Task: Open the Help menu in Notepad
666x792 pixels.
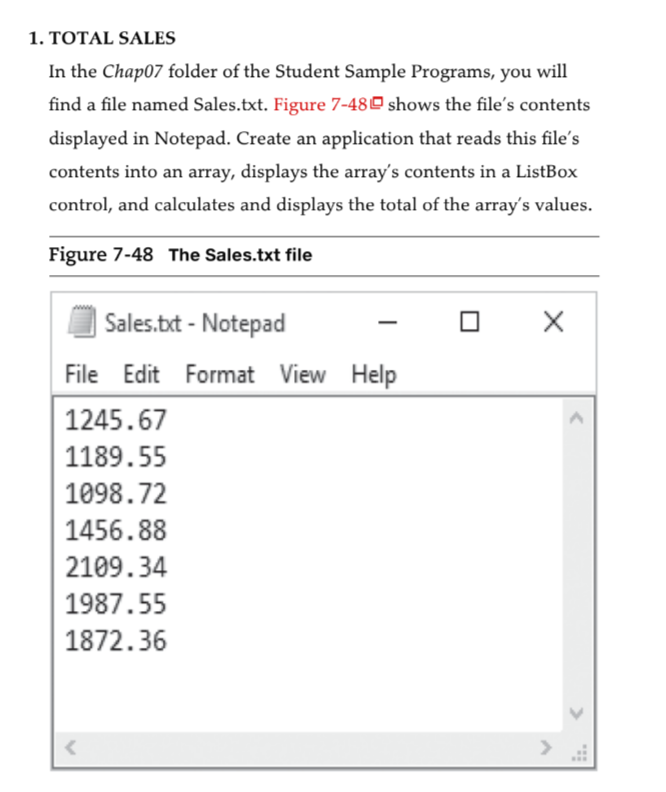Action: 374,375
